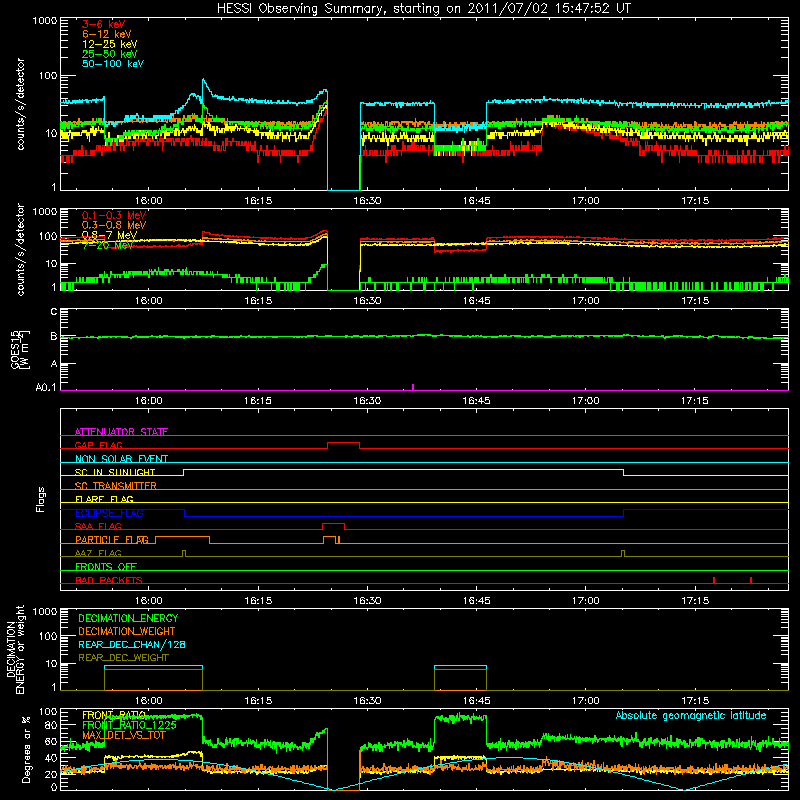This screenshot has width=800, height=800.
Task: Select the DECIMATION_ENERGY legend label
Action: coord(128,618)
